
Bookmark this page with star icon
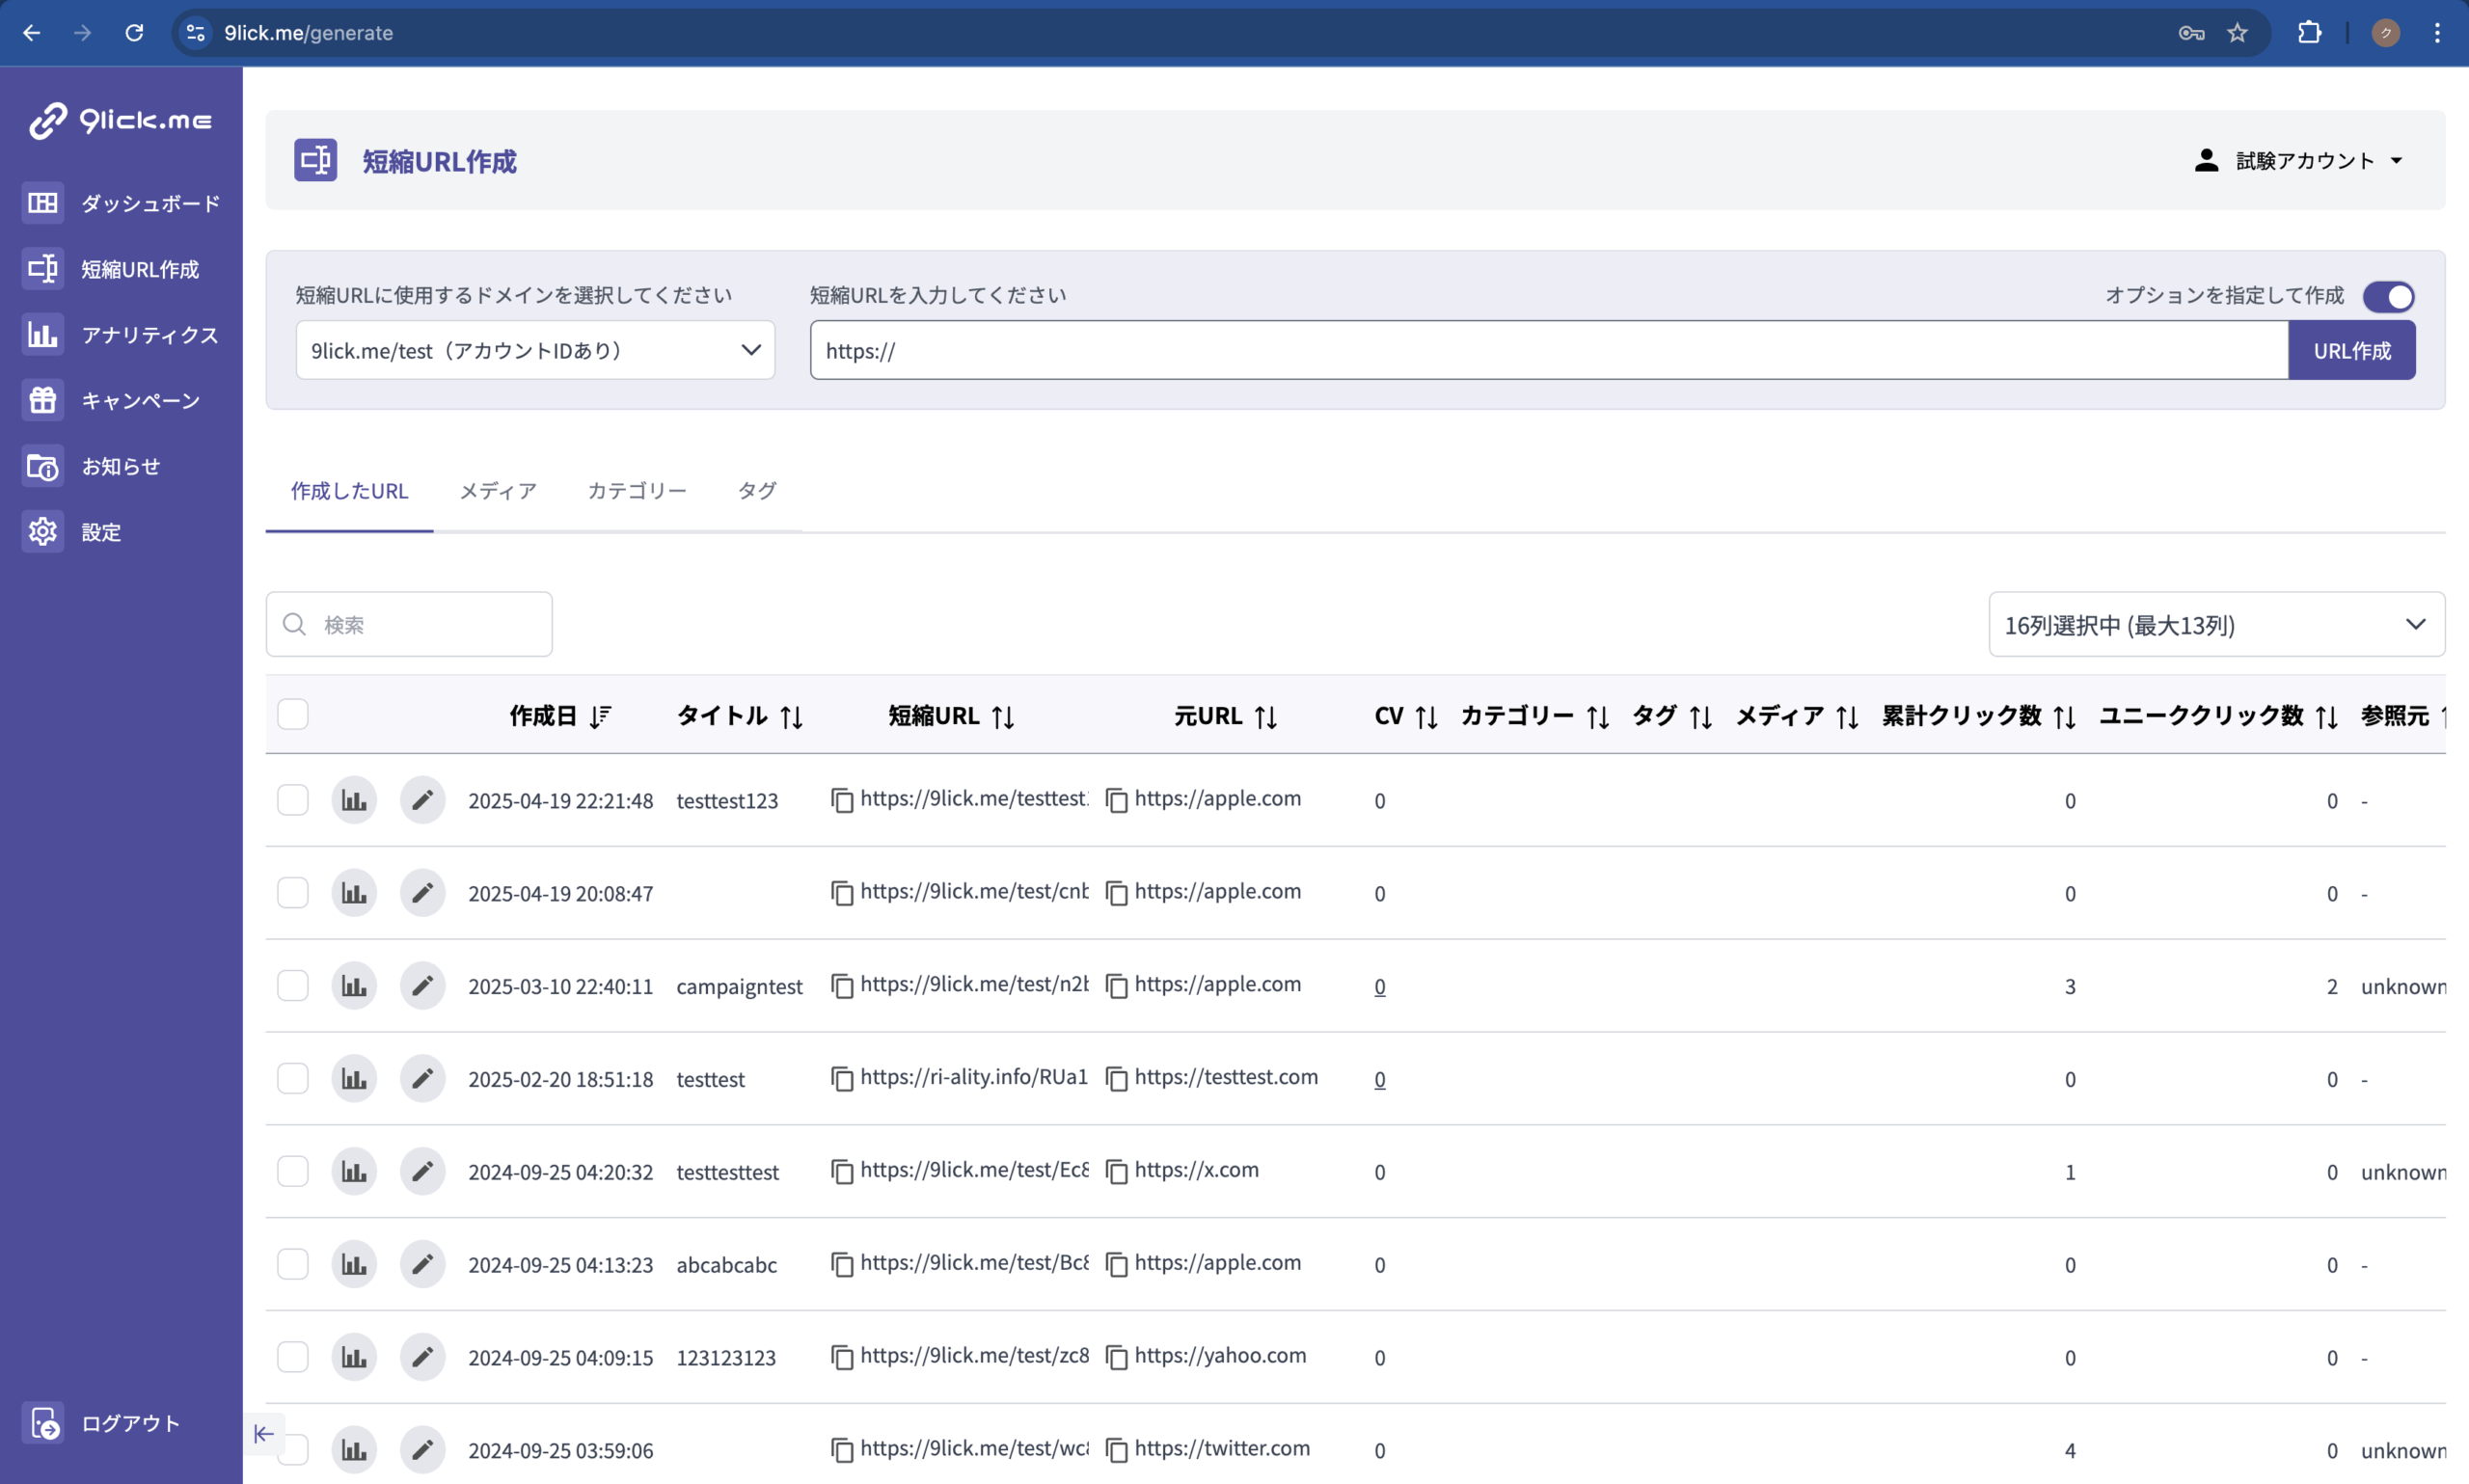tap(2237, 33)
